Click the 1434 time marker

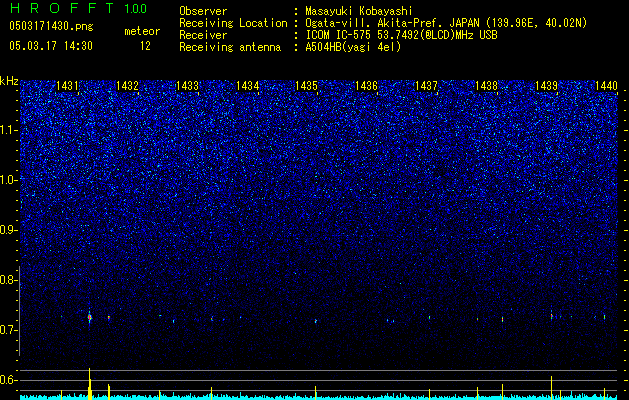point(248,85)
